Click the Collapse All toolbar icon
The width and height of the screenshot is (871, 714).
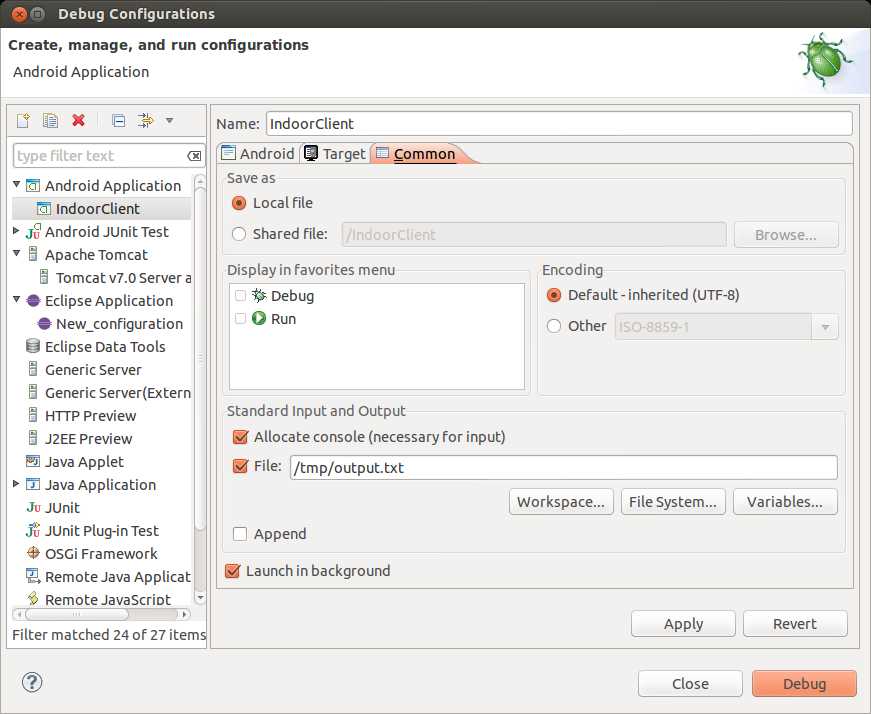(x=118, y=121)
